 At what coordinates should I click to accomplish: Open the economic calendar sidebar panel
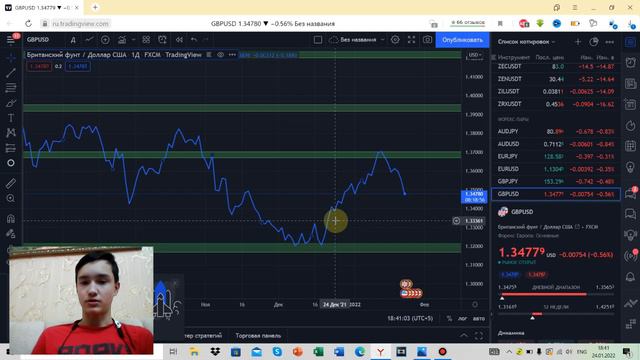click(x=631, y=146)
